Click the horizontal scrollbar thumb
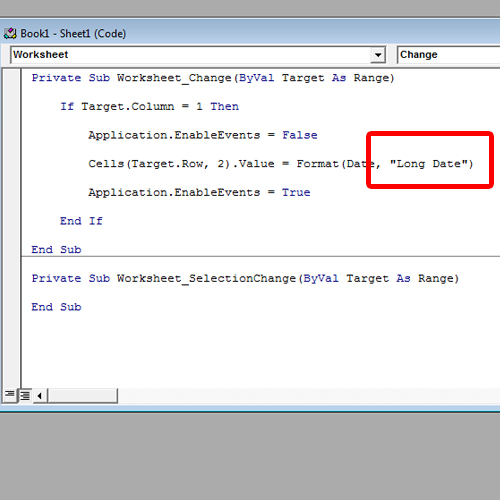Viewport: 500px width, 500px height. pyautogui.click(x=83, y=396)
